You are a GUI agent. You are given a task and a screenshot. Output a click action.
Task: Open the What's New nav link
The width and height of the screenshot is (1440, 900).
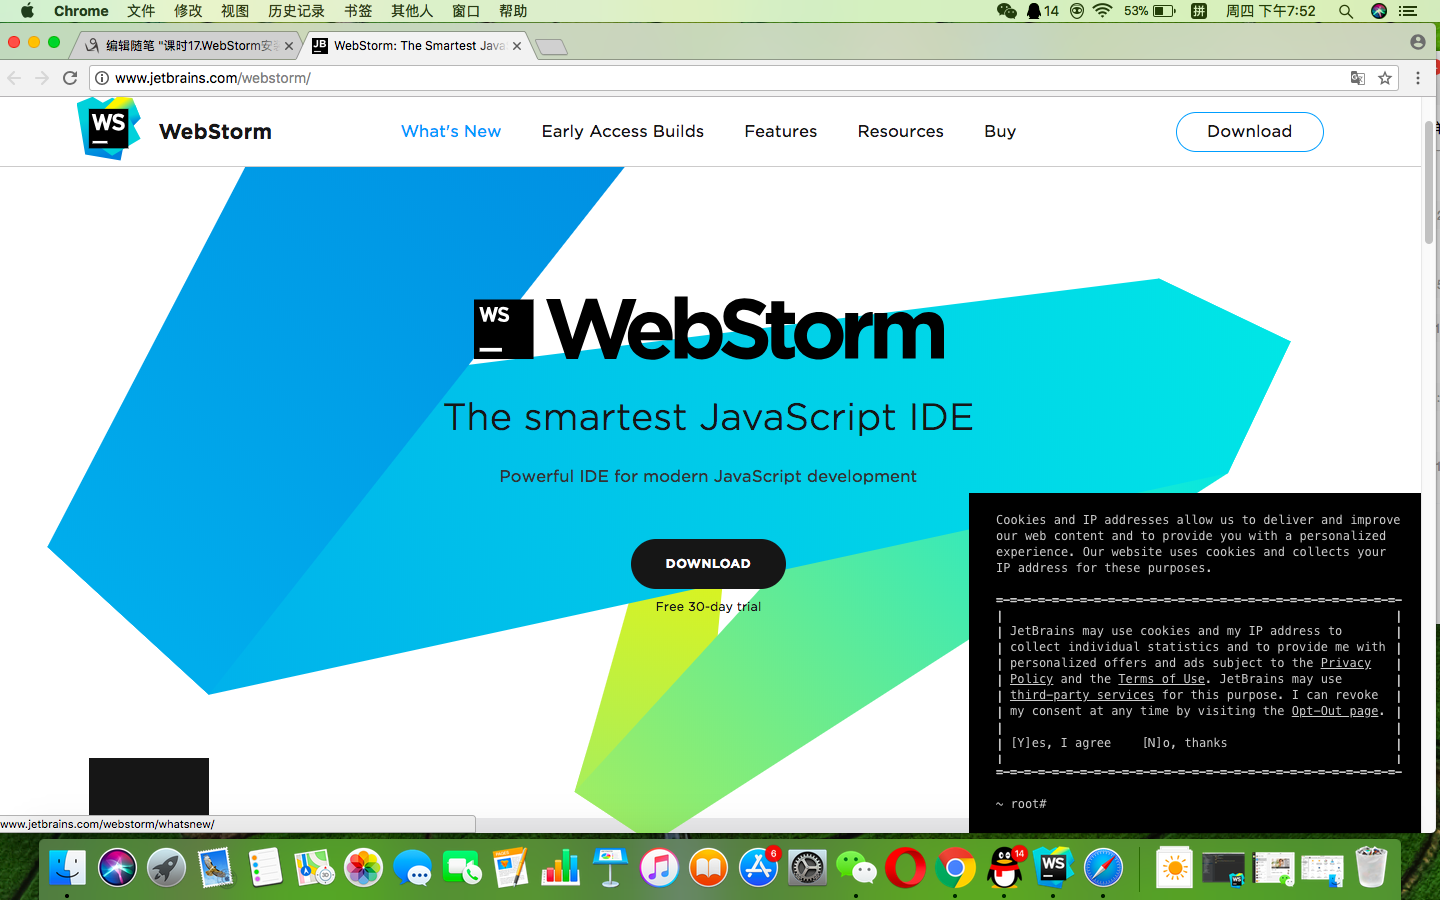(451, 131)
